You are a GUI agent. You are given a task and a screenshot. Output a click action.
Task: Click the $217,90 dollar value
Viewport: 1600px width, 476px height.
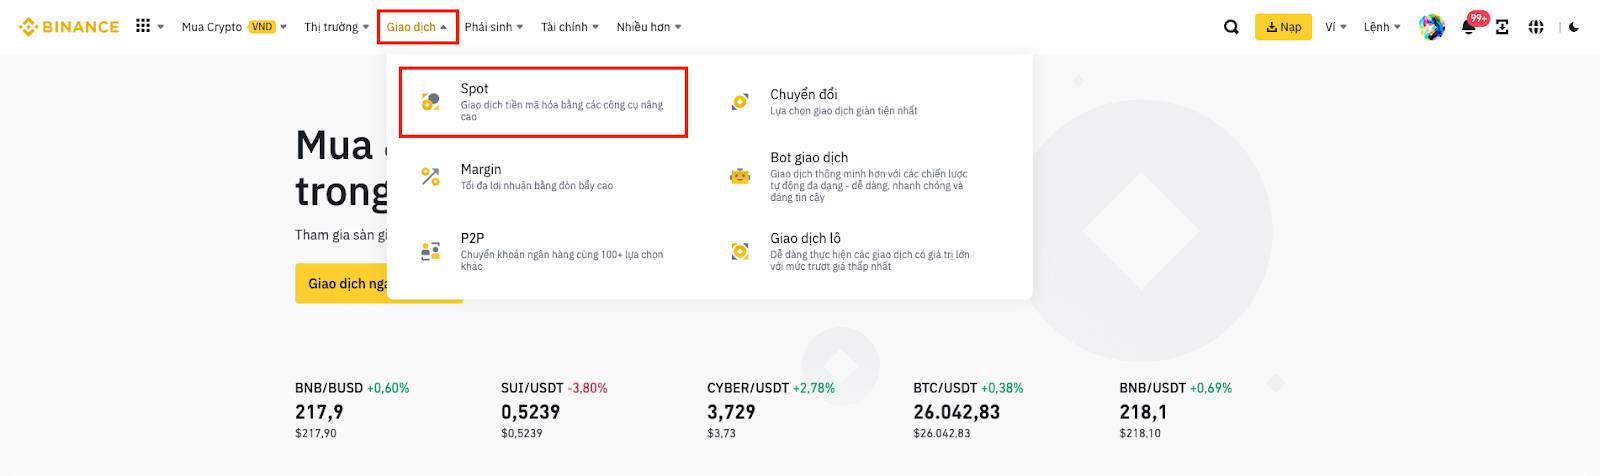coord(316,433)
